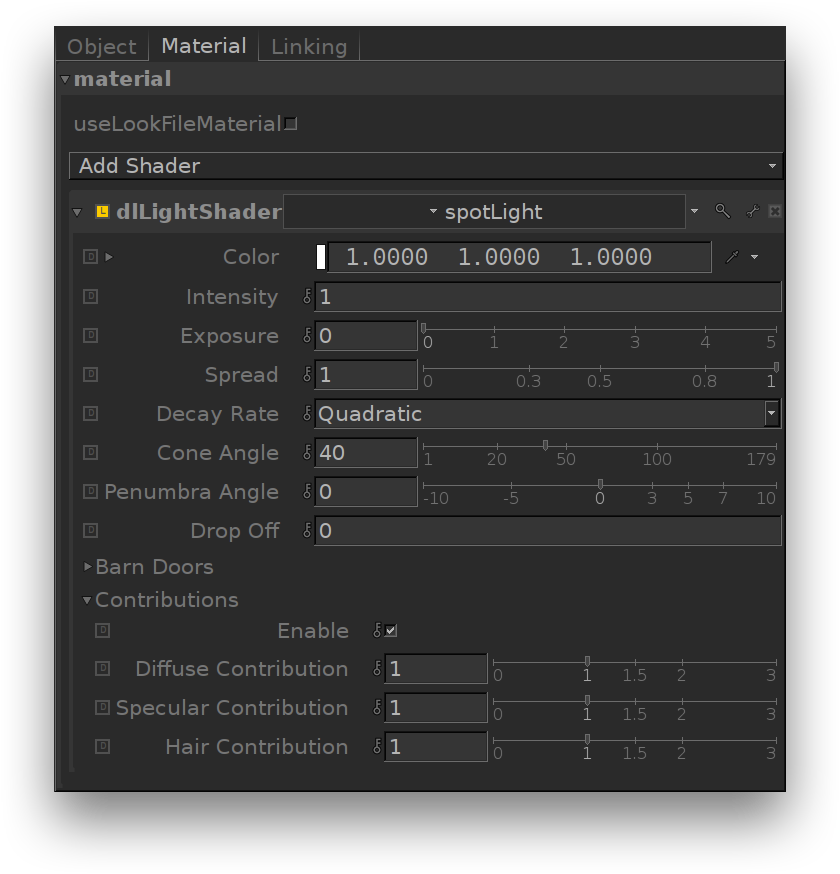This screenshot has width=840, height=874.
Task: Open the Add Shader dropdown
Action: 425,166
